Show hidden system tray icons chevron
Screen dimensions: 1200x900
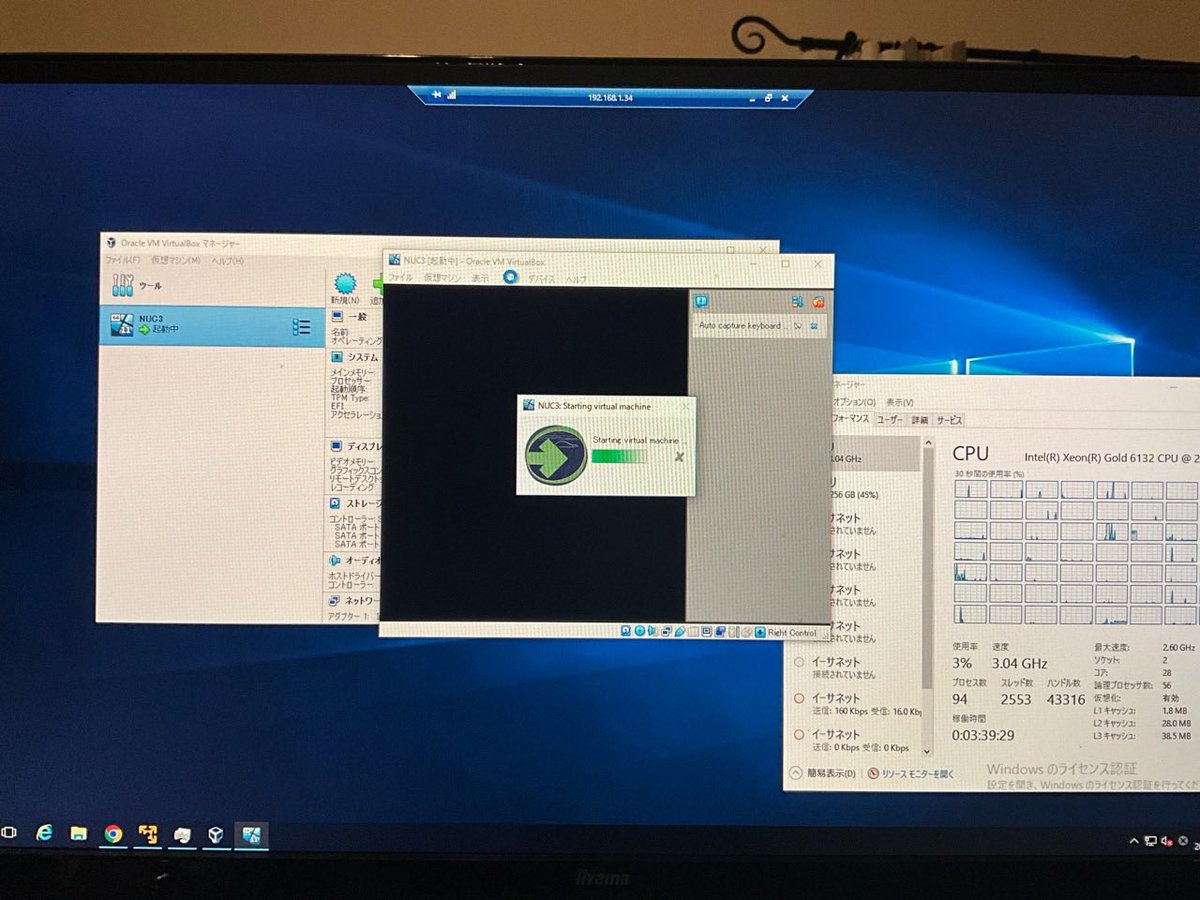click(x=1134, y=841)
